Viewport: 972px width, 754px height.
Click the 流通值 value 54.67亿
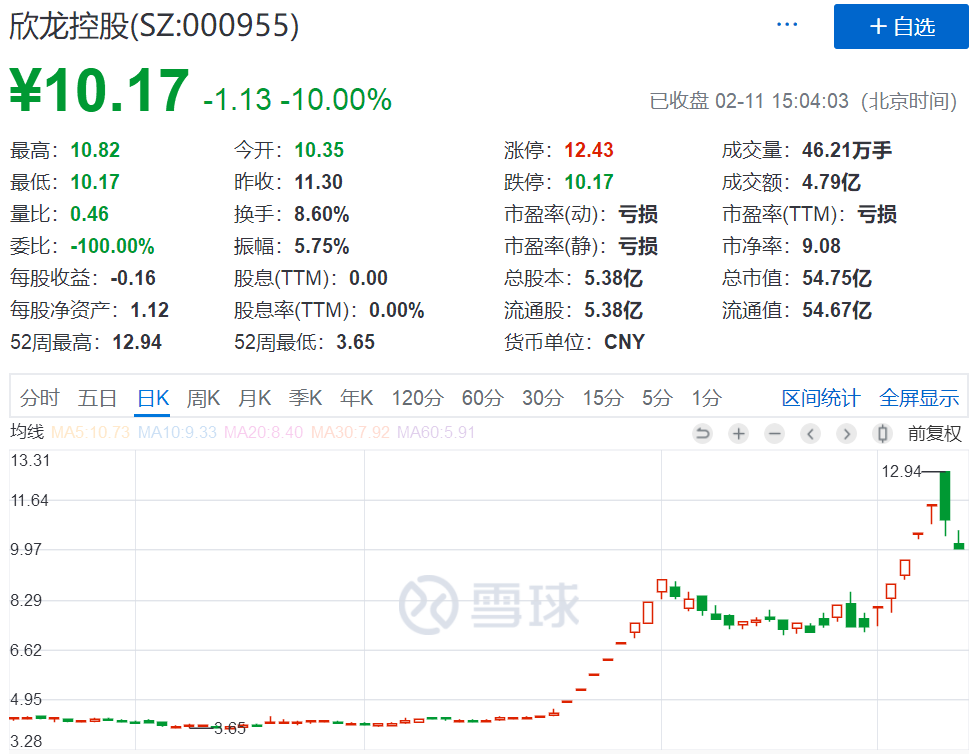coord(837,310)
